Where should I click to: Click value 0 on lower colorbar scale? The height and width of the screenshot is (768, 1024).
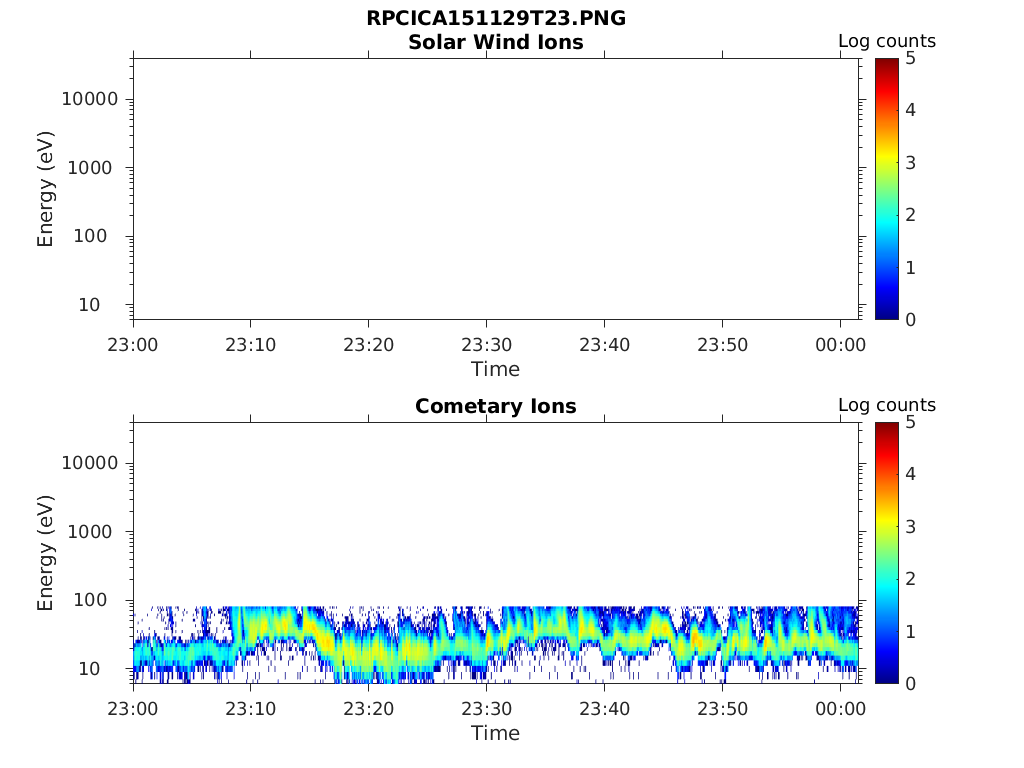click(910, 684)
